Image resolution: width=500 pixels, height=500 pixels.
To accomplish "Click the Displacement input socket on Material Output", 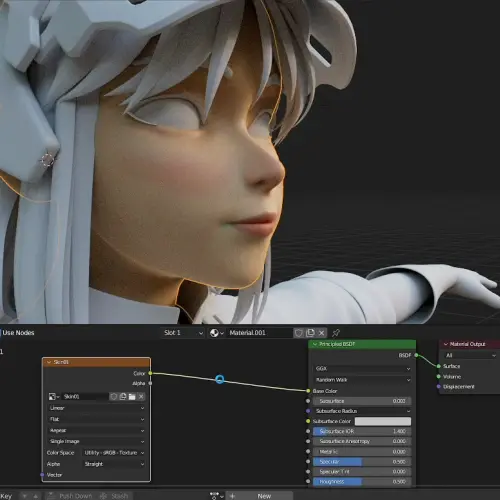I will pyautogui.click(x=439, y=386).
